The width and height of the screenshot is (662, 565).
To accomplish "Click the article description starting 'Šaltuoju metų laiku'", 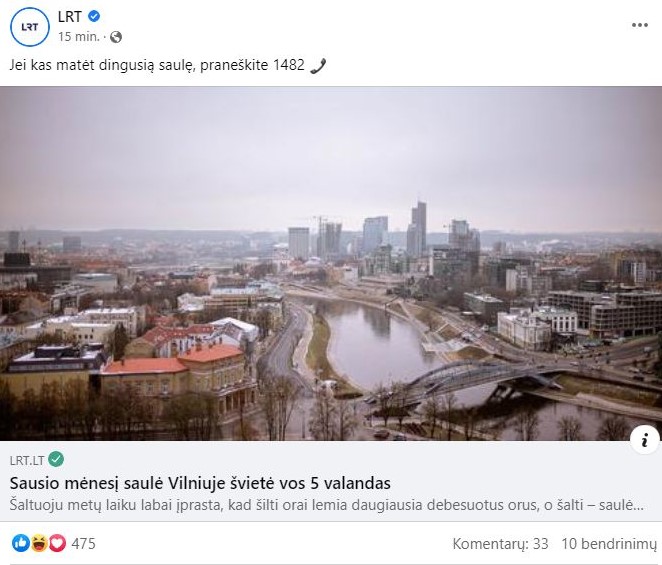I will [327, 505].
